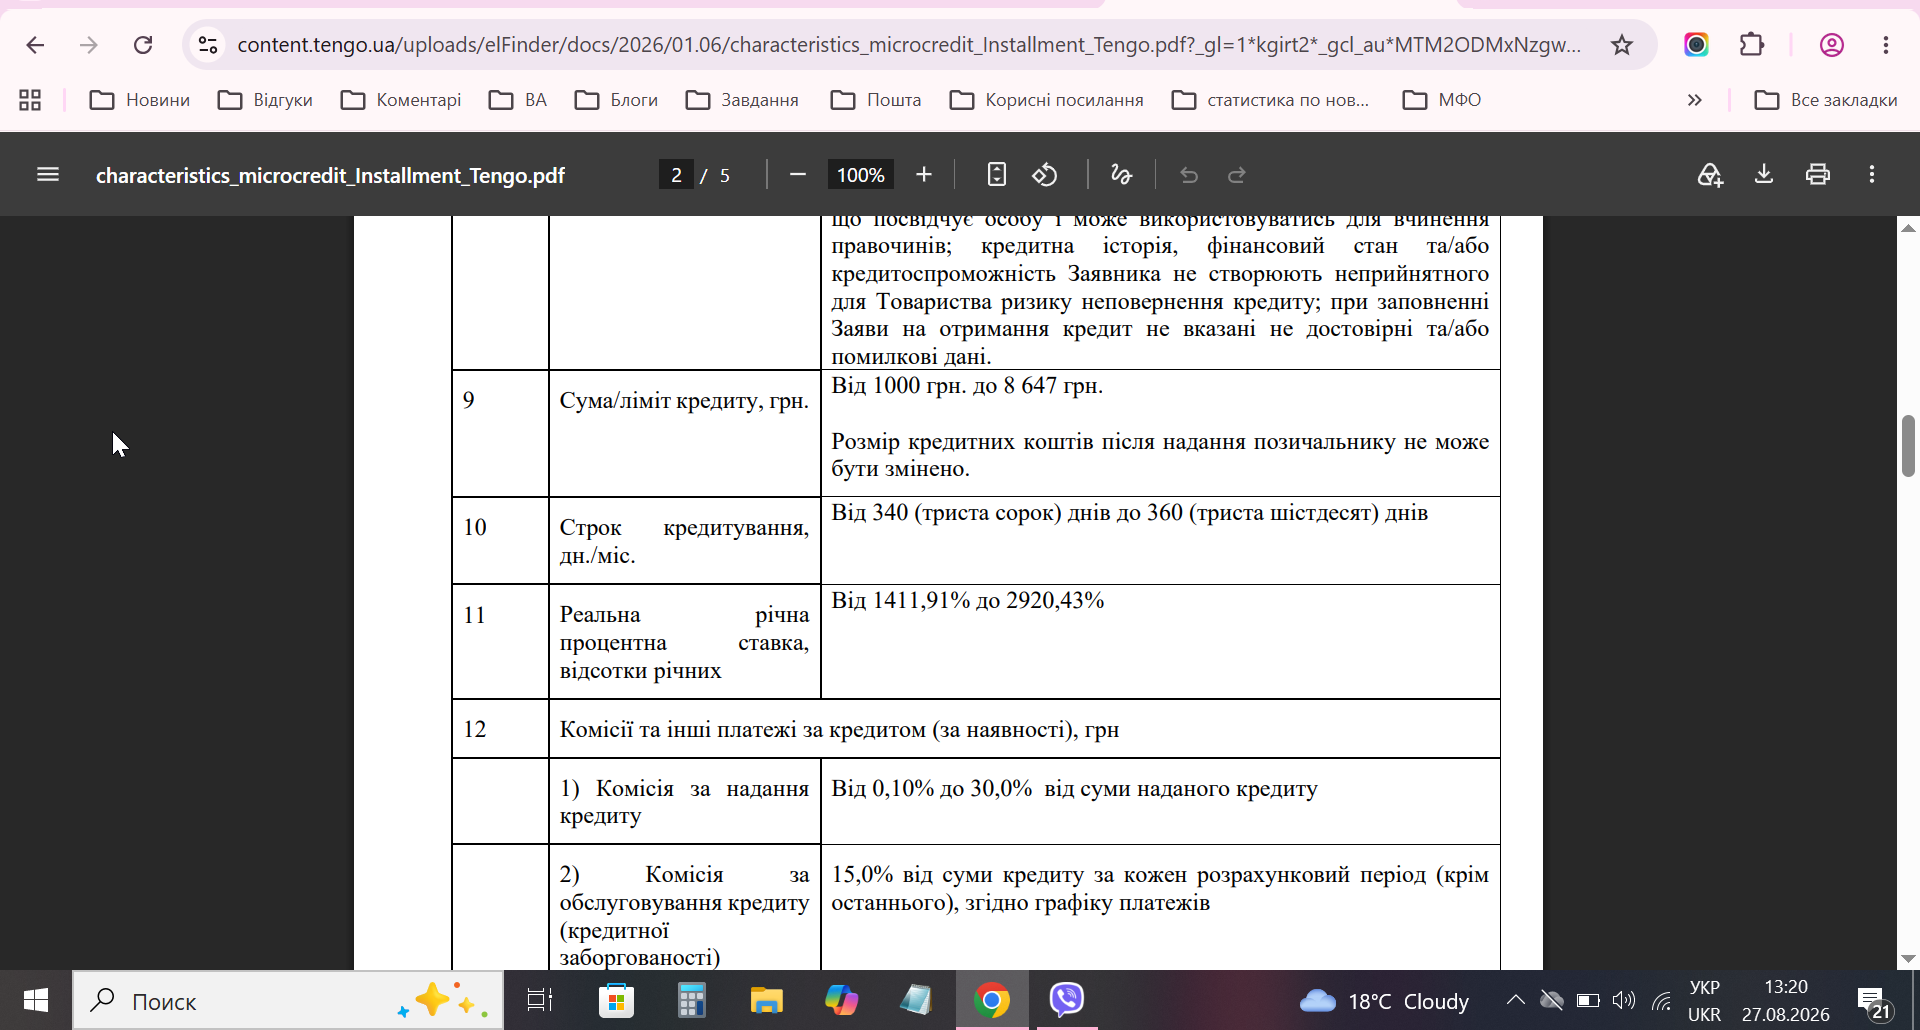1920x1030 pixels.
Task: Open the PDF sidebar menu icon
Action: pos(48,175)
